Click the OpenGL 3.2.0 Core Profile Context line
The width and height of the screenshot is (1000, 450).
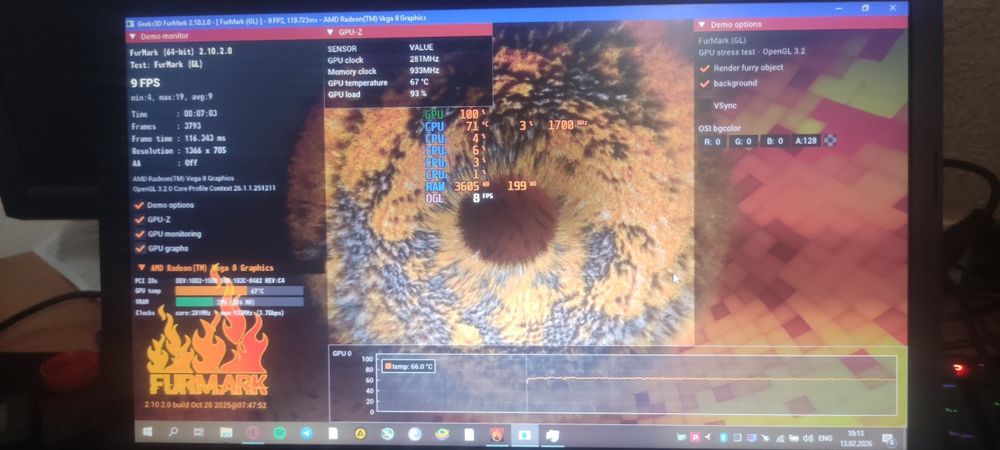(x=204, y=189)
